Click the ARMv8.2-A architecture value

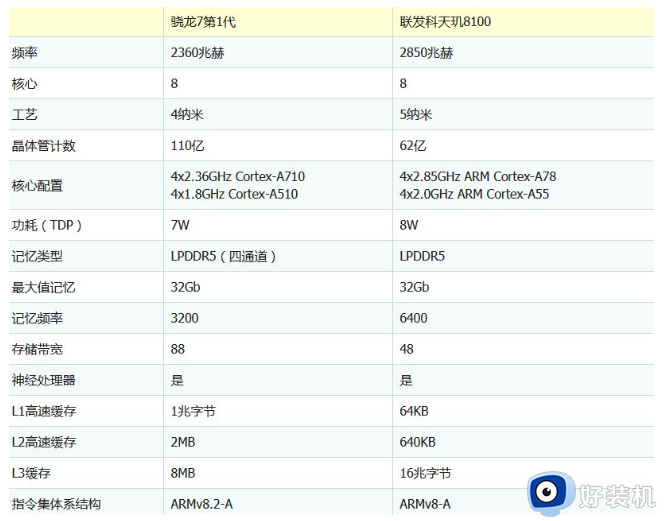(x=202, y=504)
